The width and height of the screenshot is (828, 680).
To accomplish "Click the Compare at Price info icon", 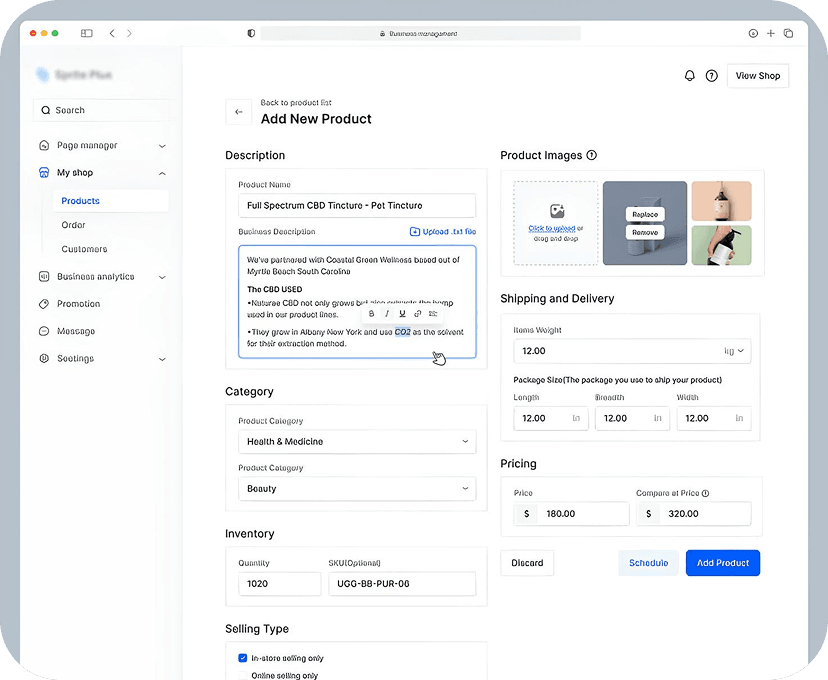I will 705,493.
